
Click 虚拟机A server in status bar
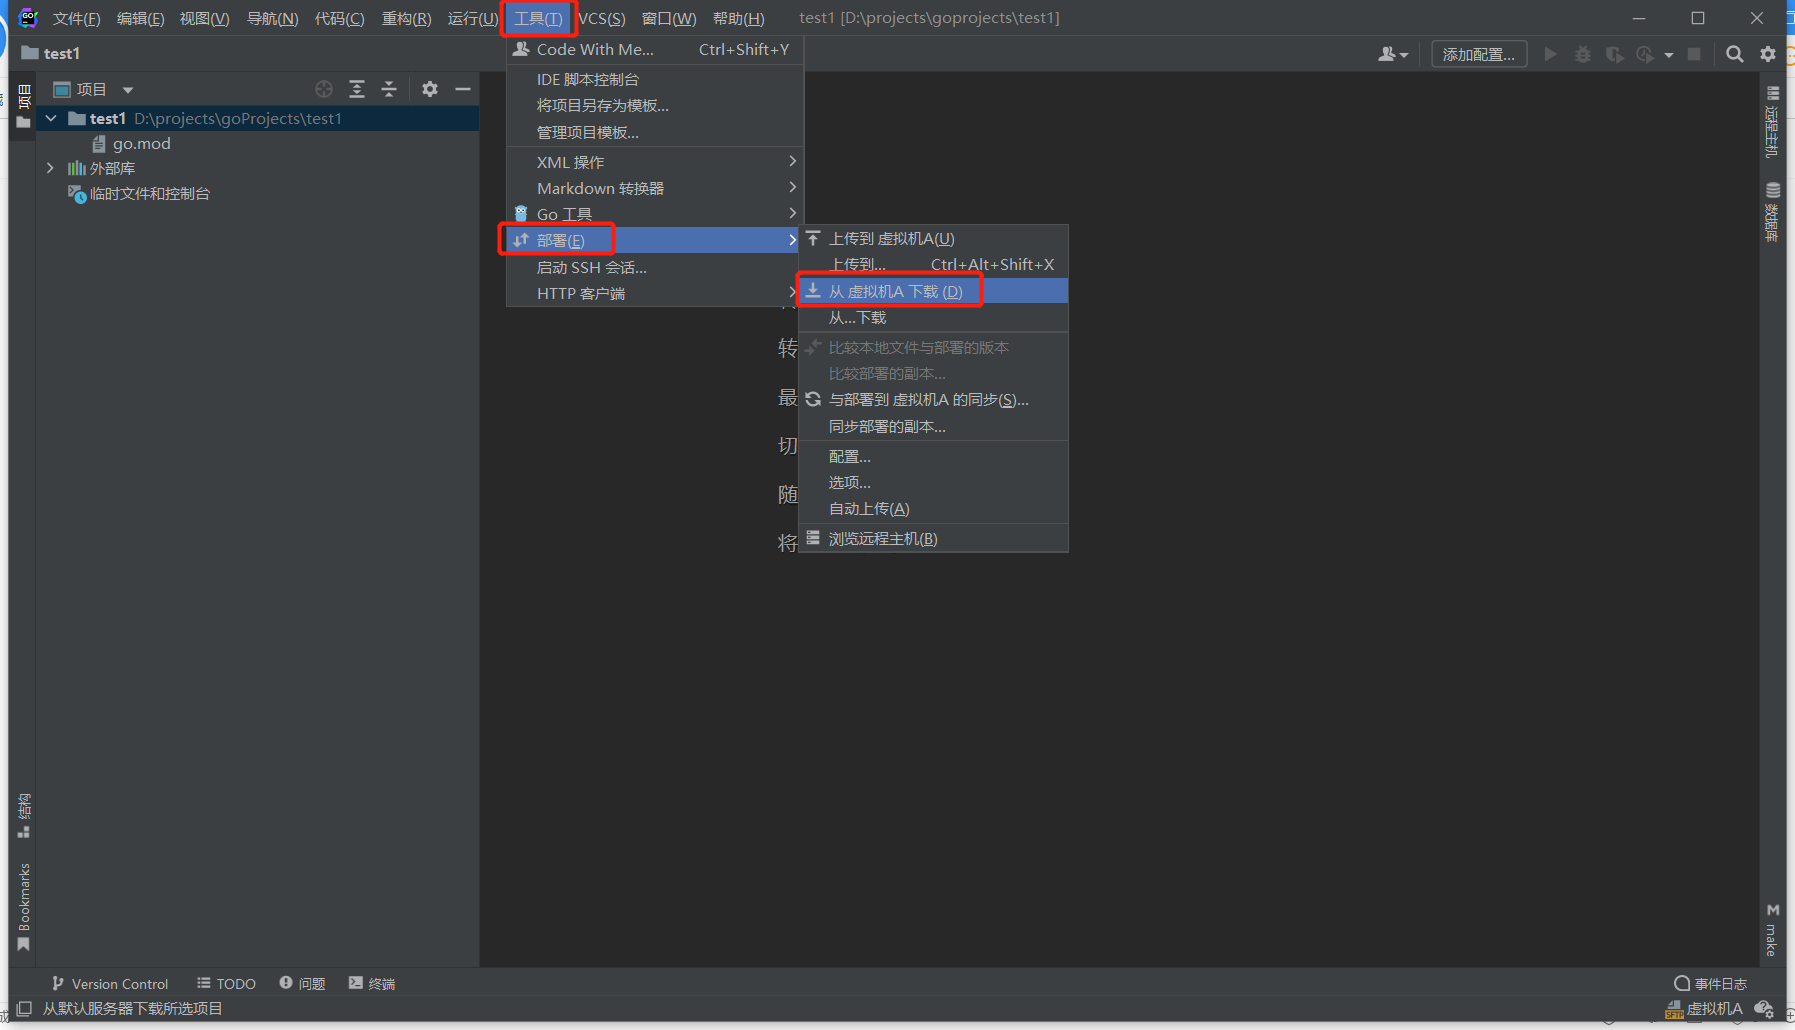1704,1009
